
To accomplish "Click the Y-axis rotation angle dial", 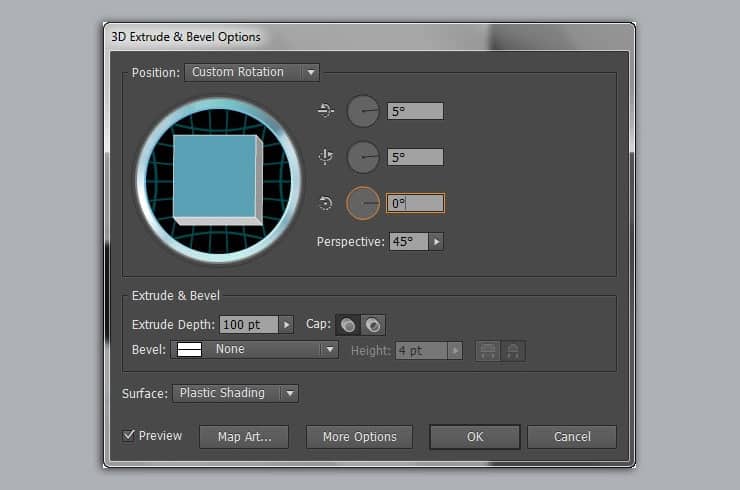I will 363,157.
